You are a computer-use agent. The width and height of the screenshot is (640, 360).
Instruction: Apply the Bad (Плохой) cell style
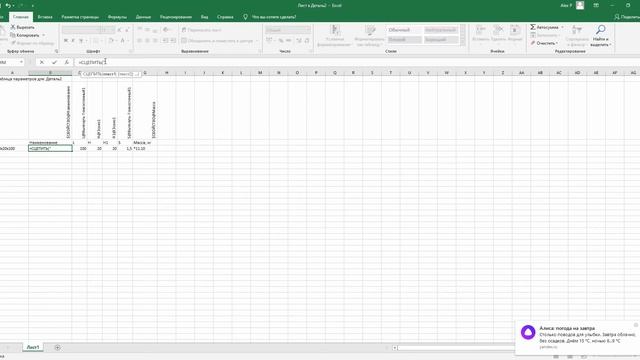click(x=404, y=40)
